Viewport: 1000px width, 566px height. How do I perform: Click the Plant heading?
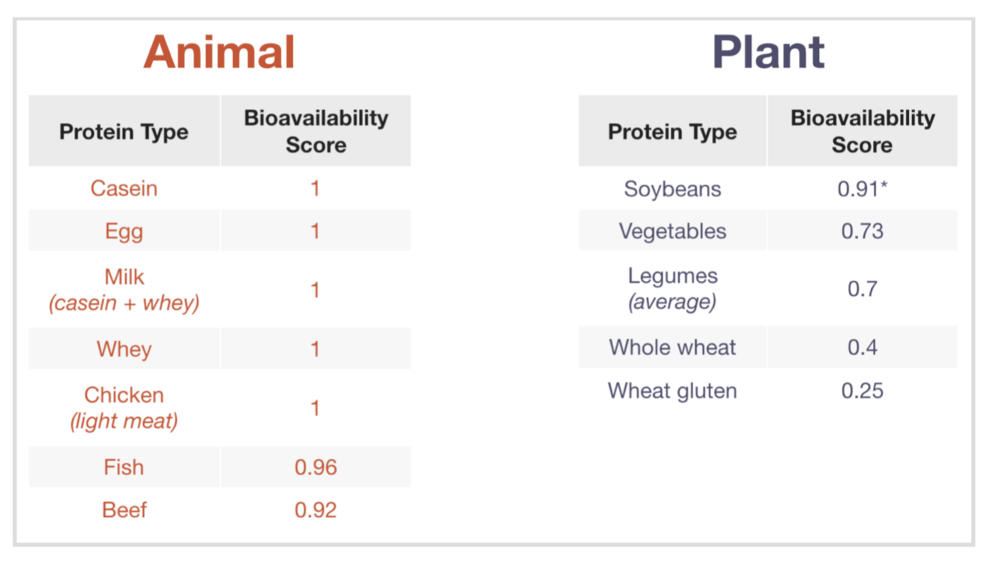tap(768, 52)
